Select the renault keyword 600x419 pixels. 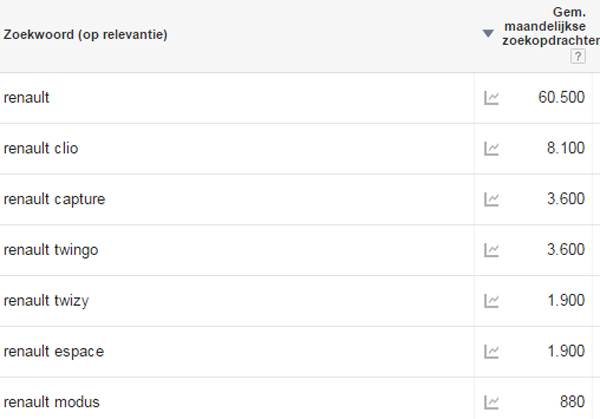[26, 98]
